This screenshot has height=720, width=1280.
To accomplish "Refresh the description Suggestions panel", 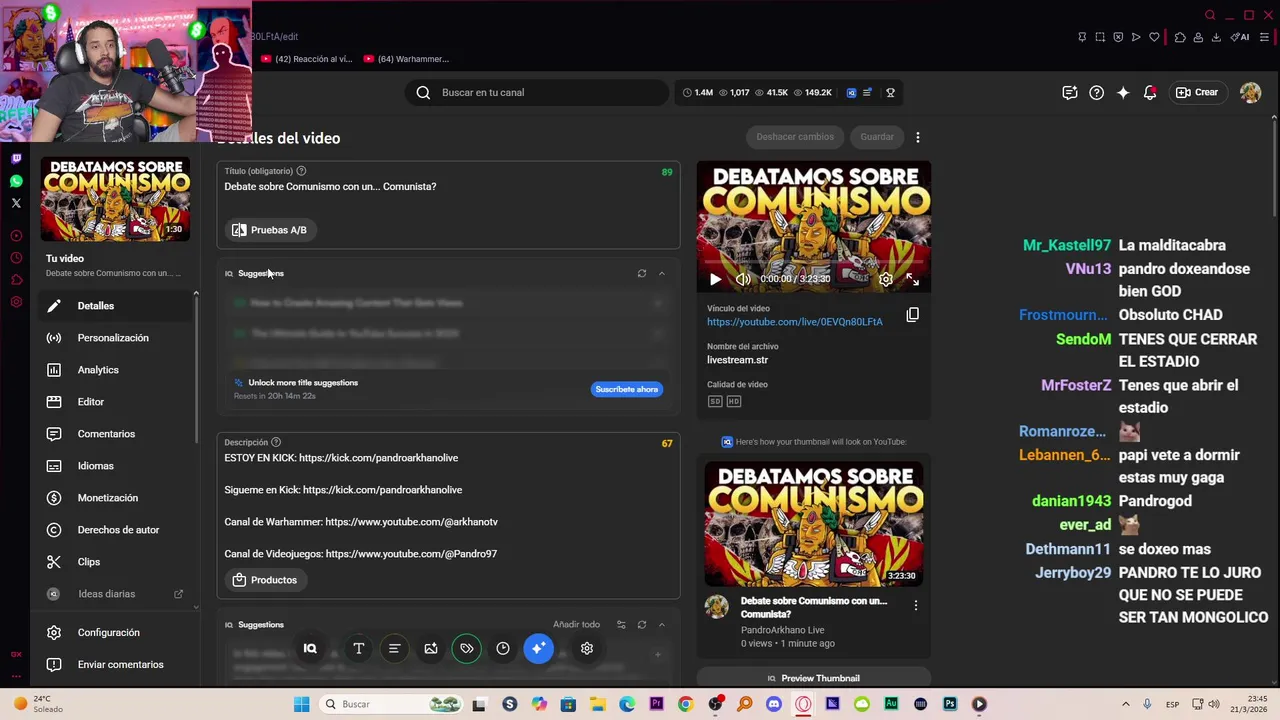I will (642, 624).
